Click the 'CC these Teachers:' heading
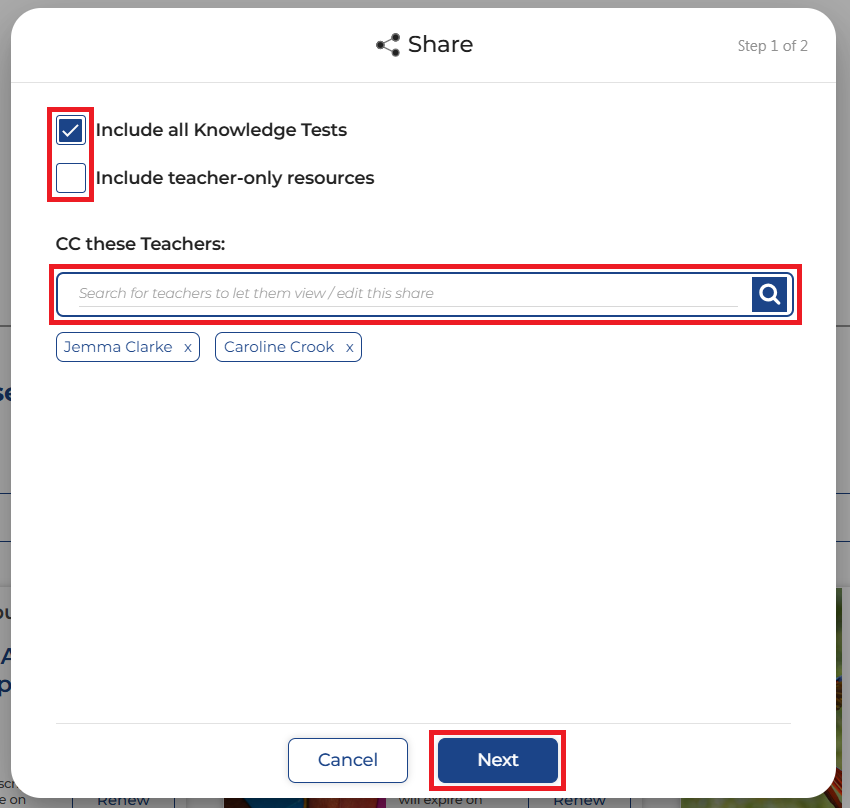The image size is (850, 808). coord(140,243)
